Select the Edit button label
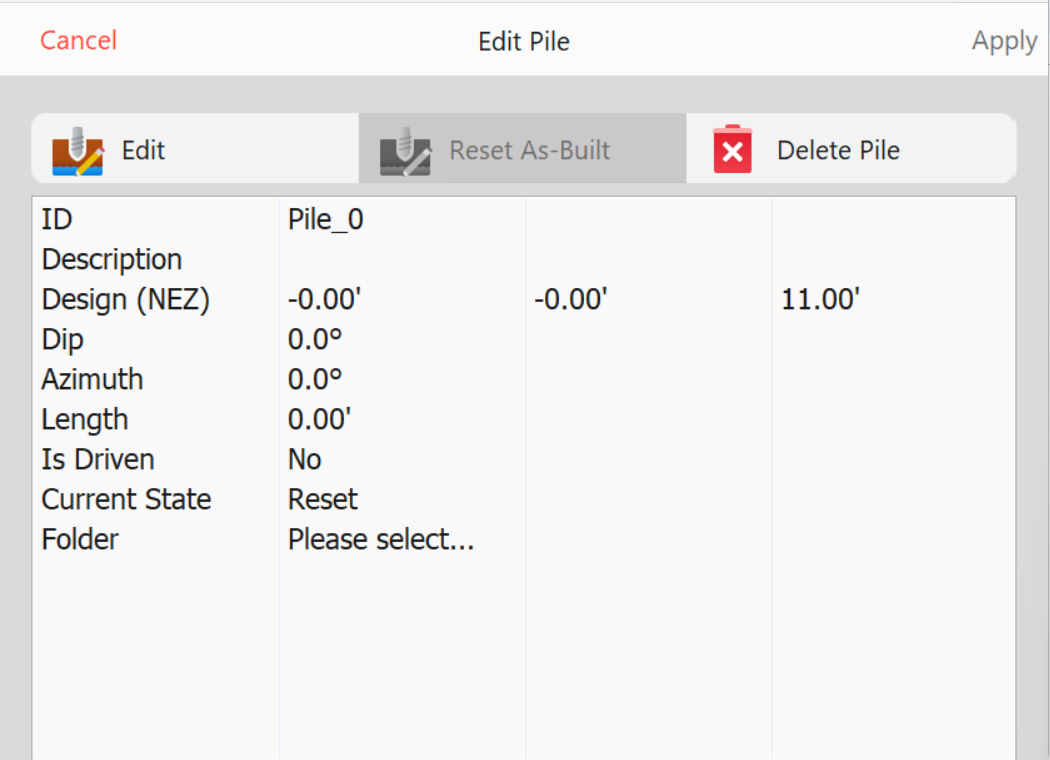This screenshot has height=760, width=1050. (143, 150)
